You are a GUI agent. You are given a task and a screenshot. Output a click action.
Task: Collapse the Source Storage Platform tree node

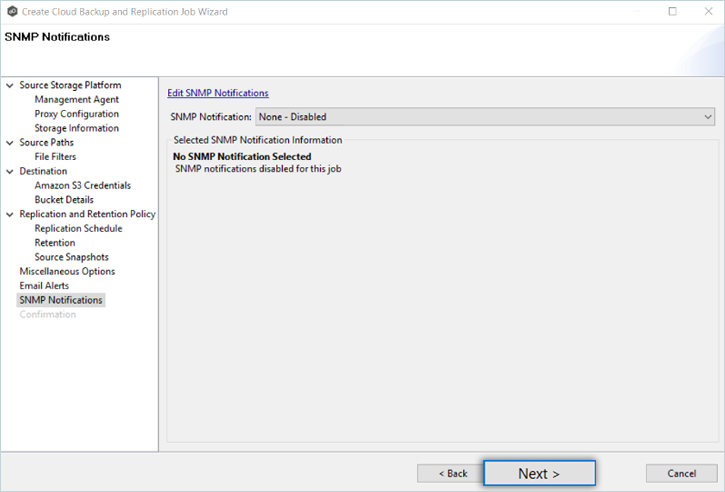10,86
